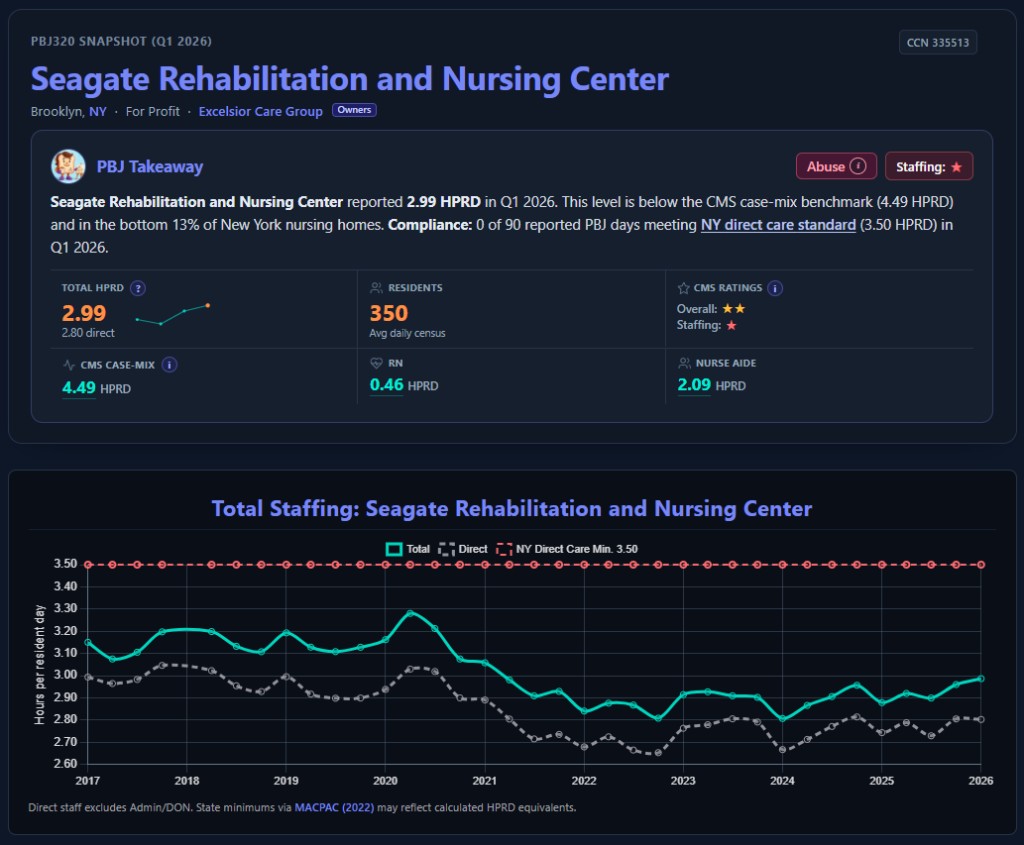Click the Nurse Aide person icon
Screen dimensions: 1024x845
pyautogui.click(x=684, y=363)
